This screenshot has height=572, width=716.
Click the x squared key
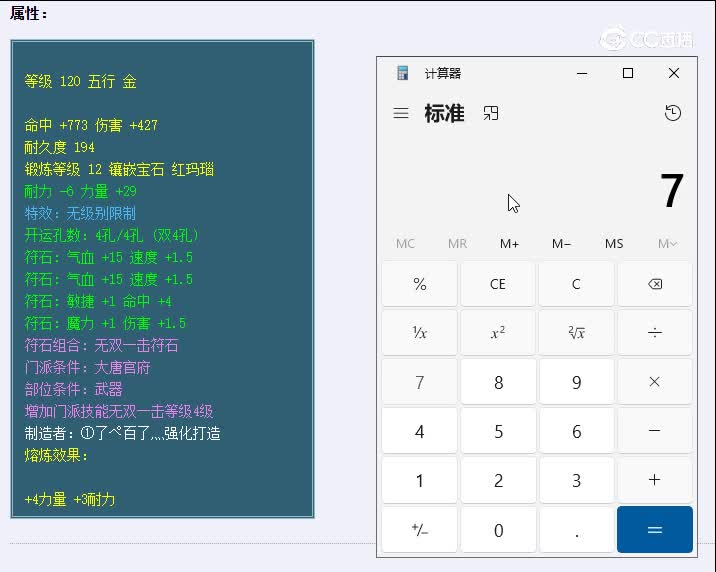tap(498, 333)
